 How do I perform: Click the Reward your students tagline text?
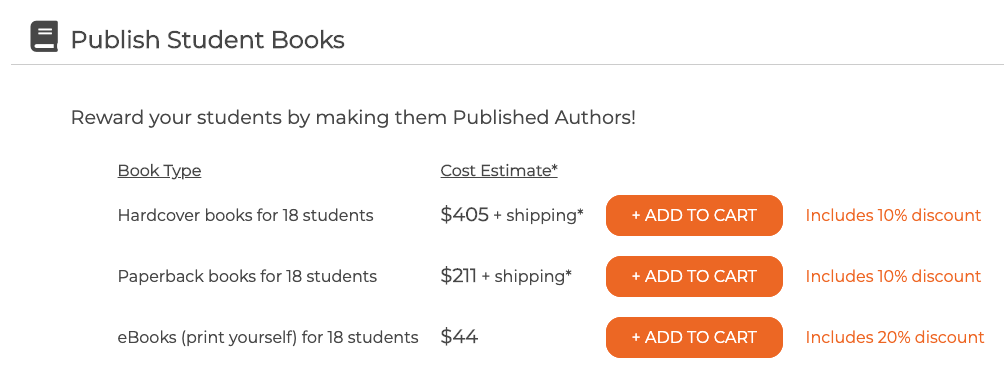[353, 118]
